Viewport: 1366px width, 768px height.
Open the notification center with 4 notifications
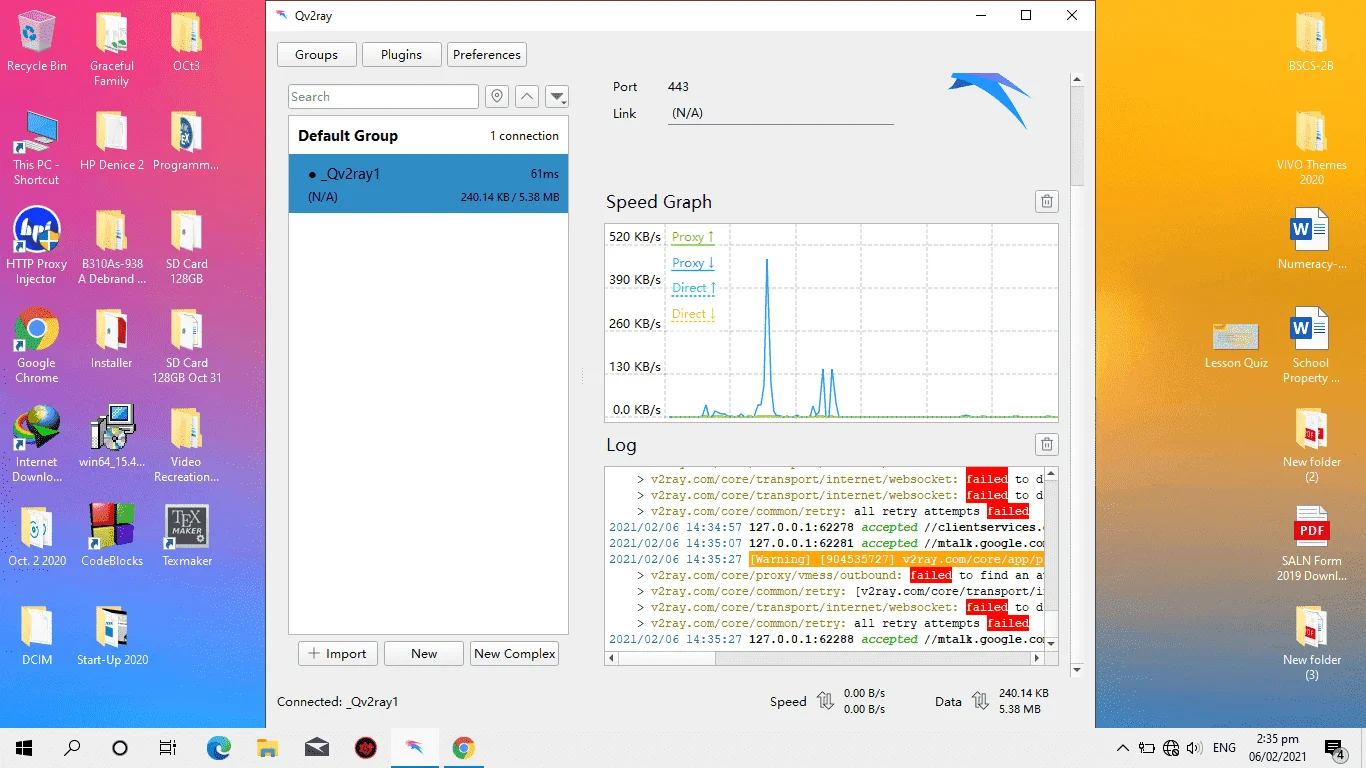pyautogui.click(x=1334, y=747)
